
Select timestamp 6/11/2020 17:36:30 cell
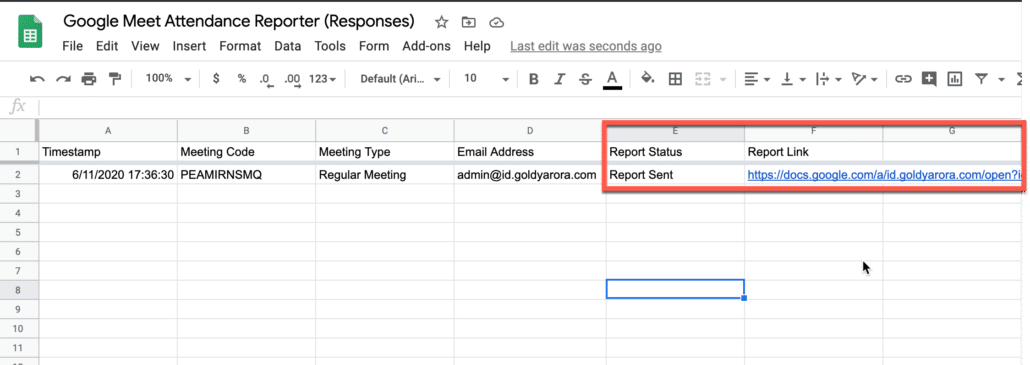pyautogui.click(x=108, y=175)
